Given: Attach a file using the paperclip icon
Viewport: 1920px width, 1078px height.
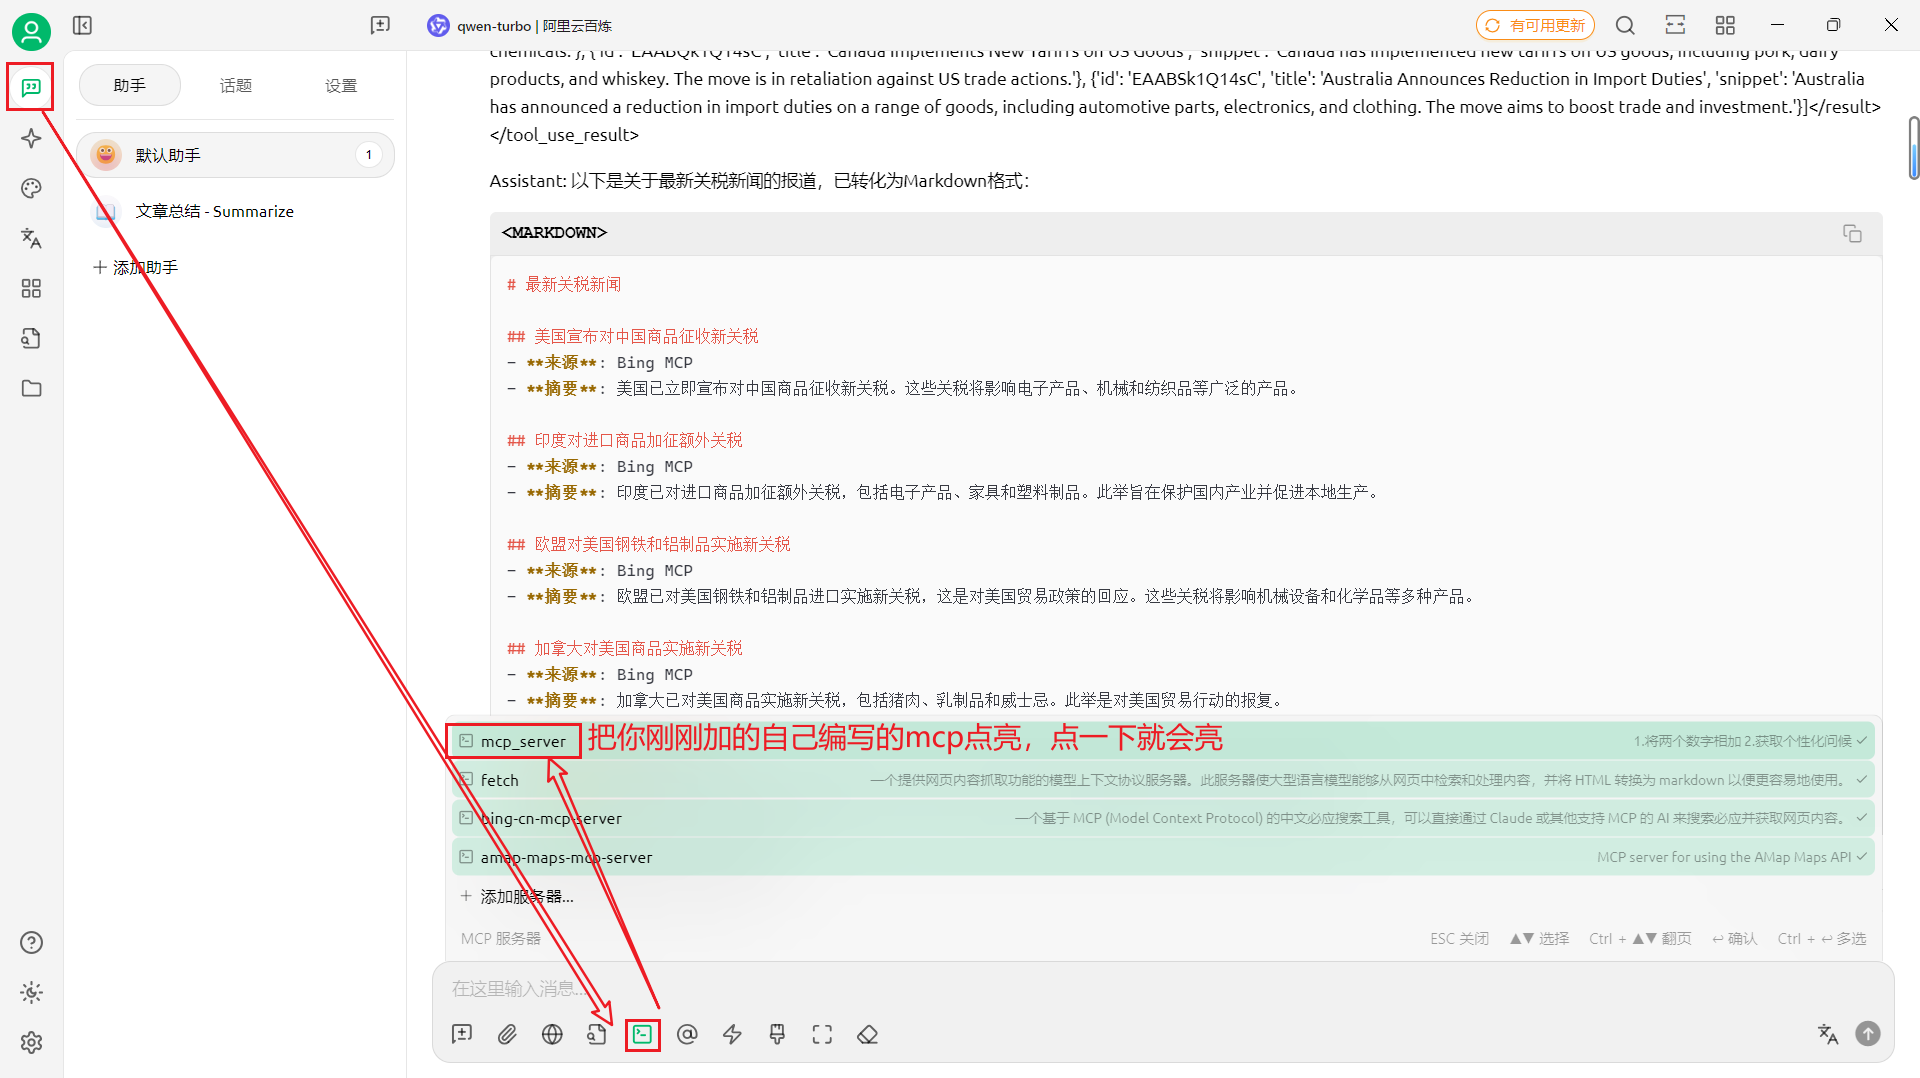Looking at the screenshot, I should 507,1034.
